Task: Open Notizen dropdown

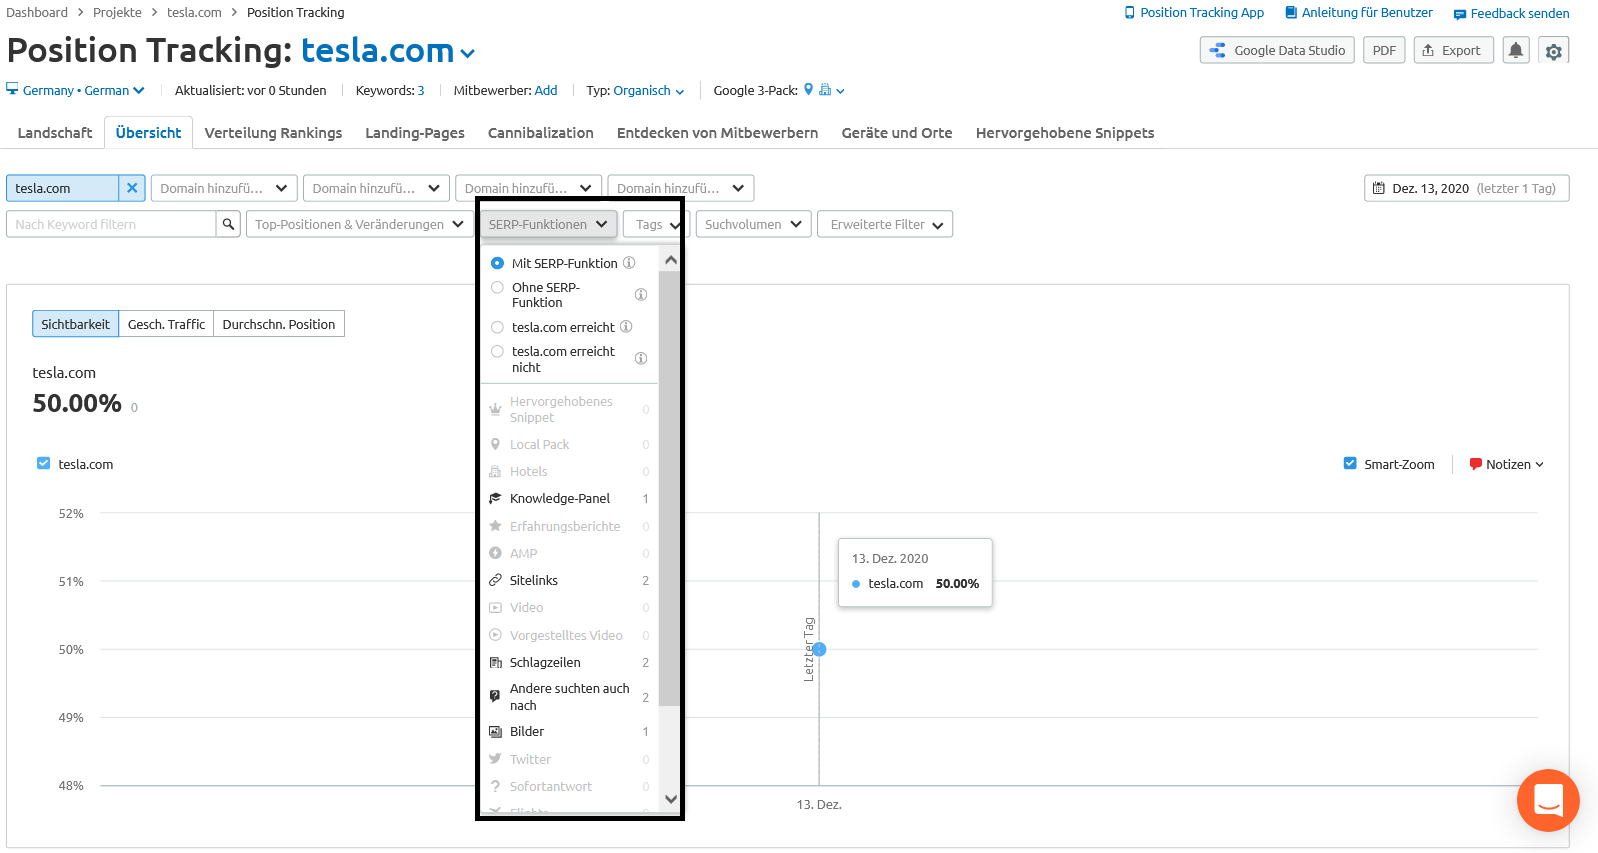Action: [x=1507, y=464]
